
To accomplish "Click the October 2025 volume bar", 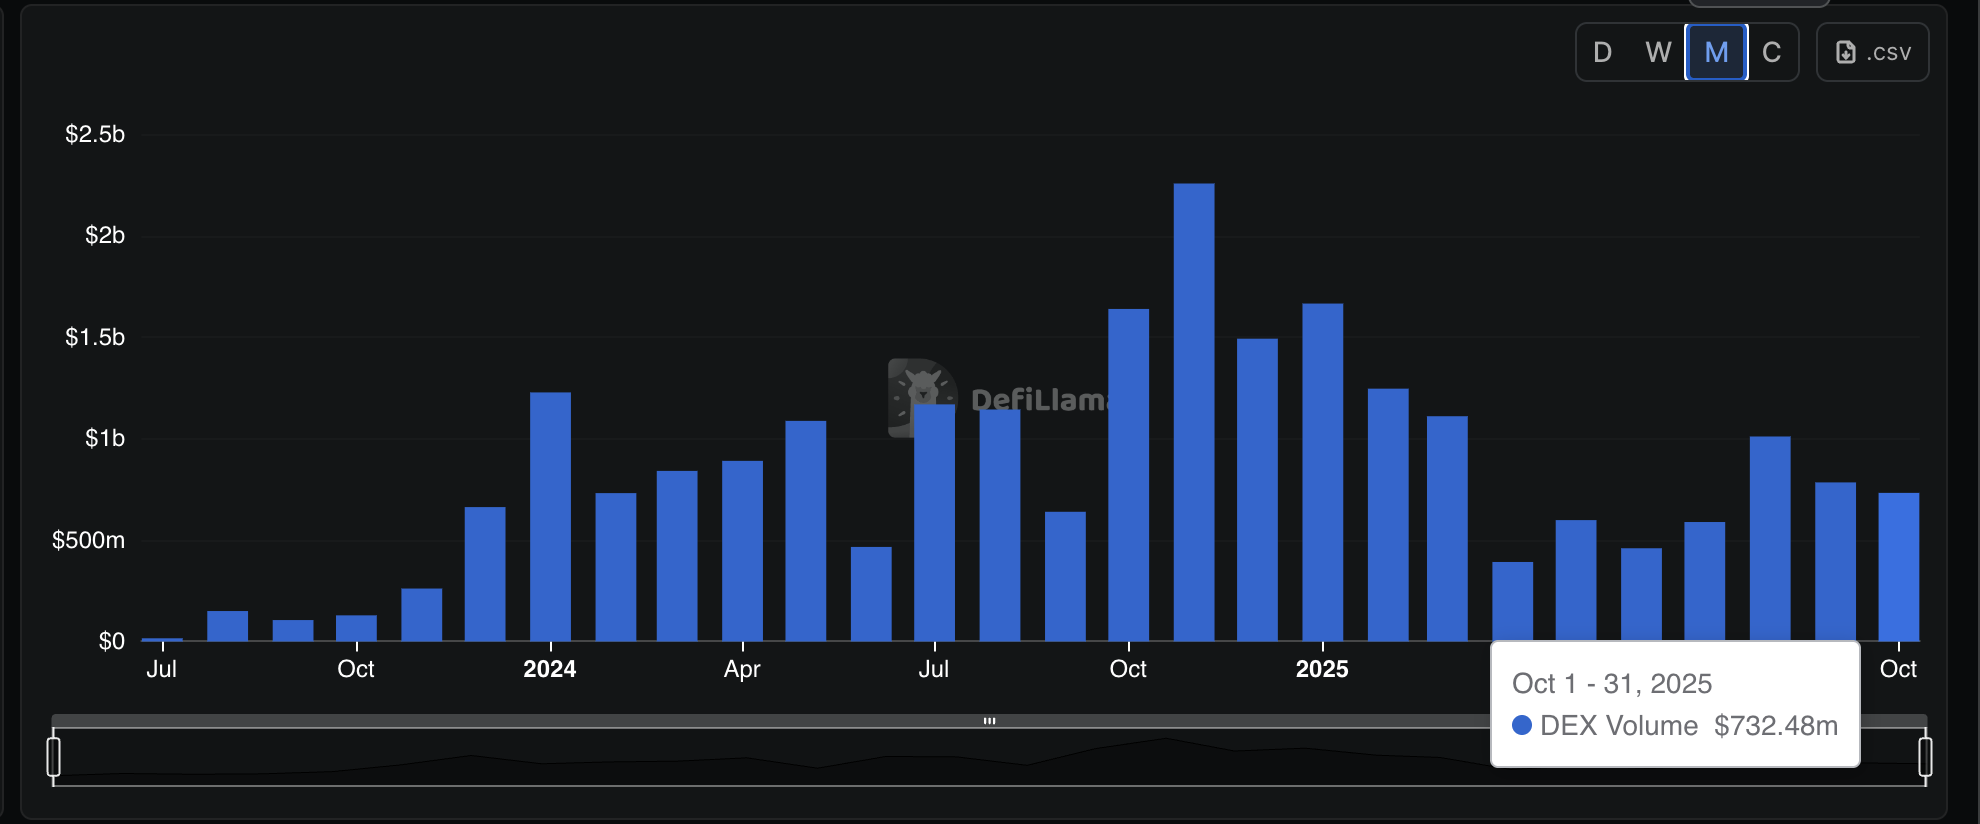I will pos(1898,566).
